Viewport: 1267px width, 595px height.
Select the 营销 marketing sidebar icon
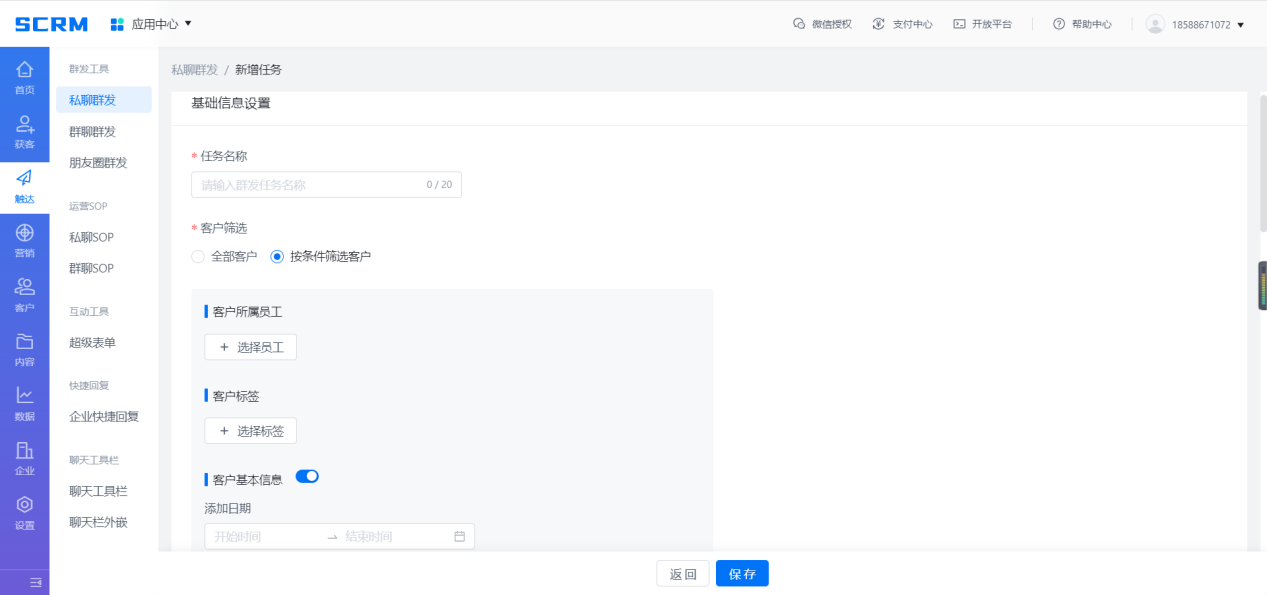pyautogui.click(x=24, y=240)
